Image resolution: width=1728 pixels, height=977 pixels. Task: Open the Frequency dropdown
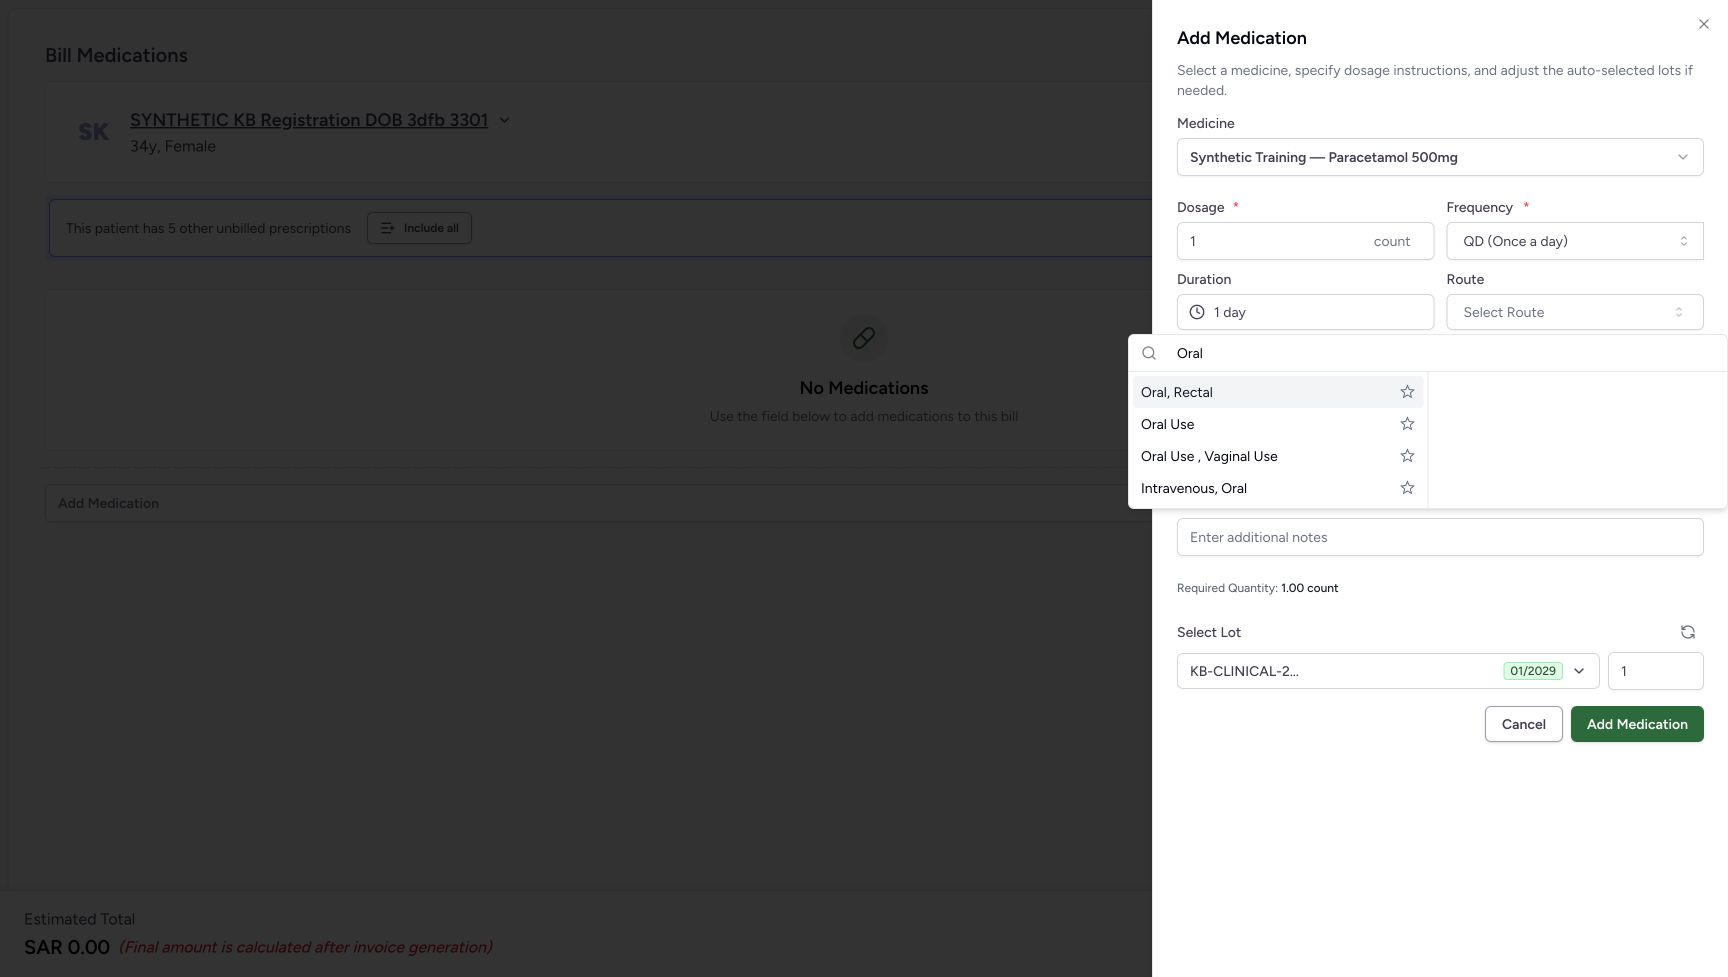click(x=1575, y=241)
